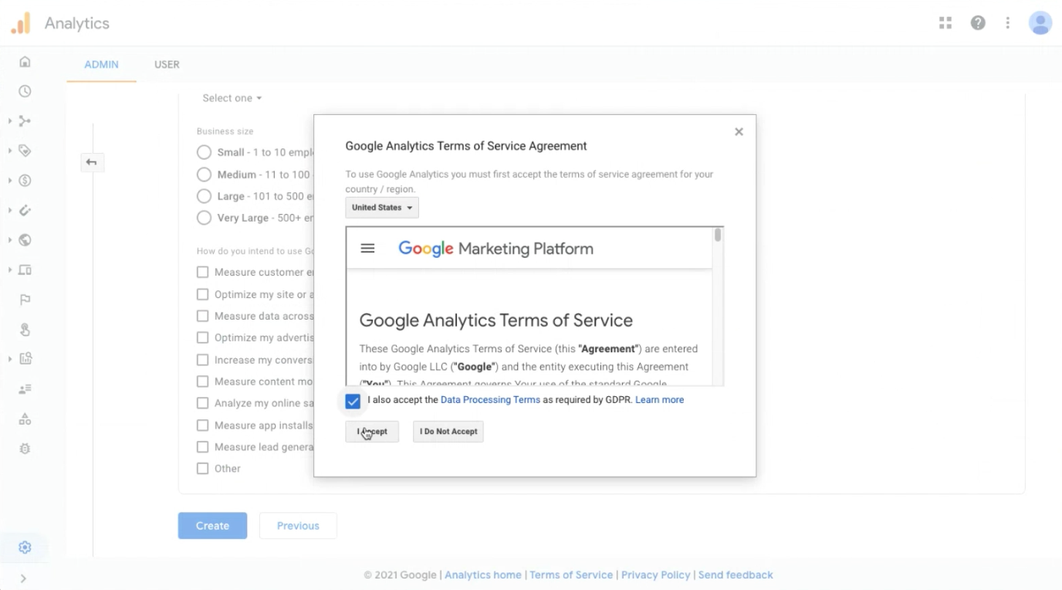Open the Help question mark icon
Viewport: 1062px width, 590px height.
pos(978,23)
